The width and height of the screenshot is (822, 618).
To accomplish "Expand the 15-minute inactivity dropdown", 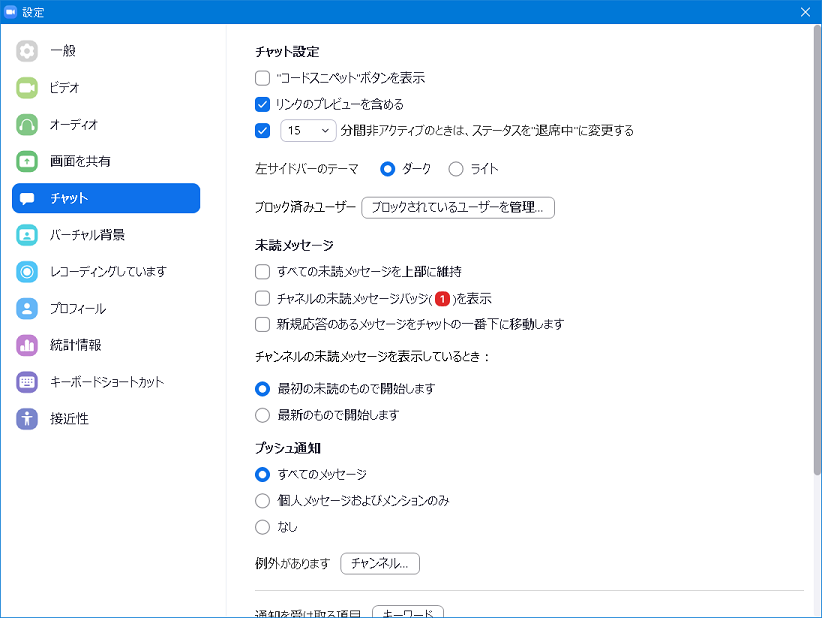I will (308, 130).
